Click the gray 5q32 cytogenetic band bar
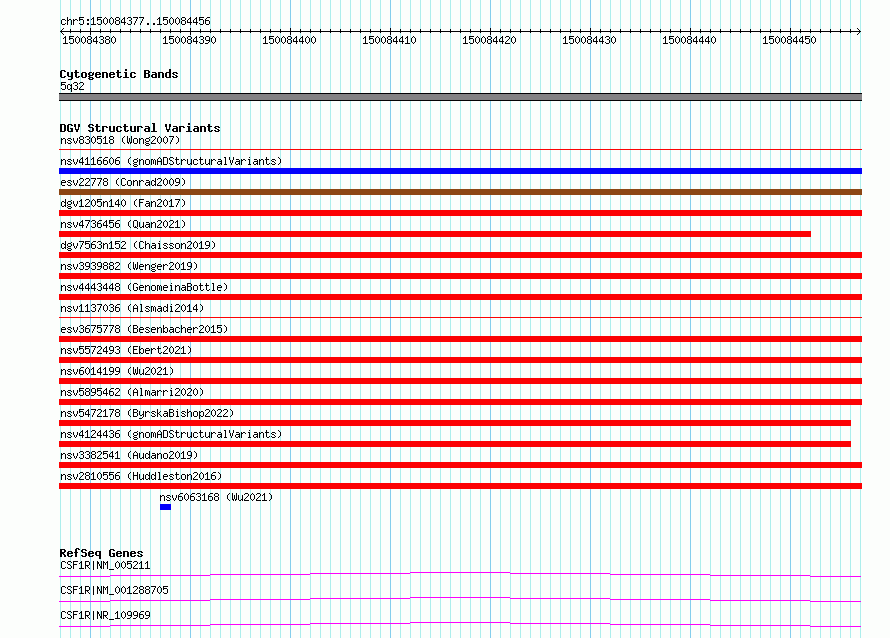 (x=460, y=97)
